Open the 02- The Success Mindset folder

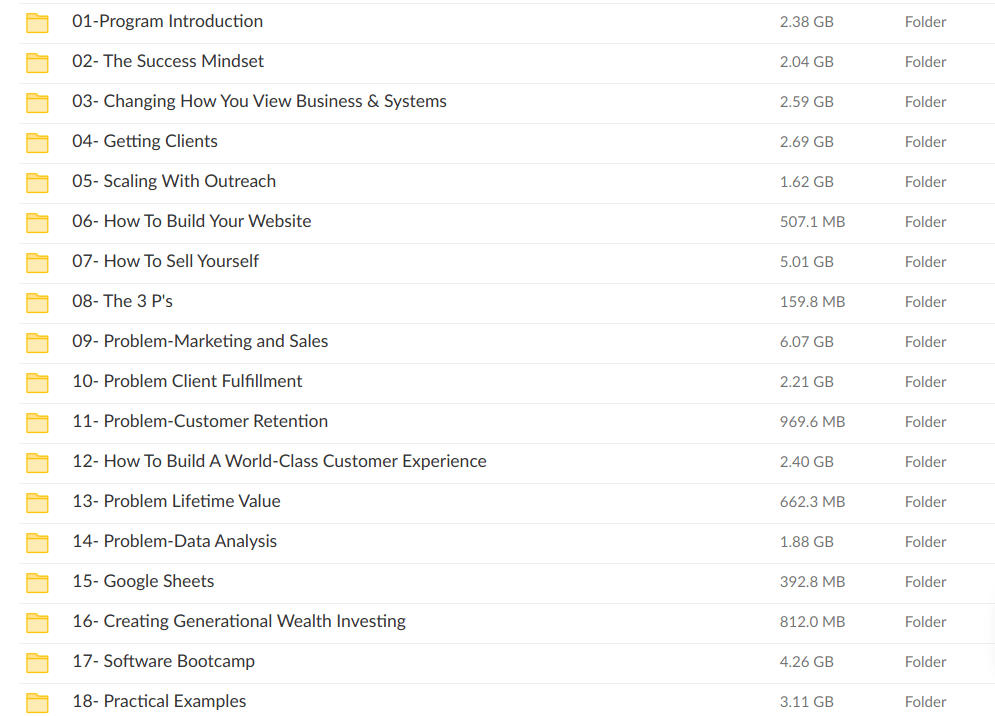click(x=167, y=61)
